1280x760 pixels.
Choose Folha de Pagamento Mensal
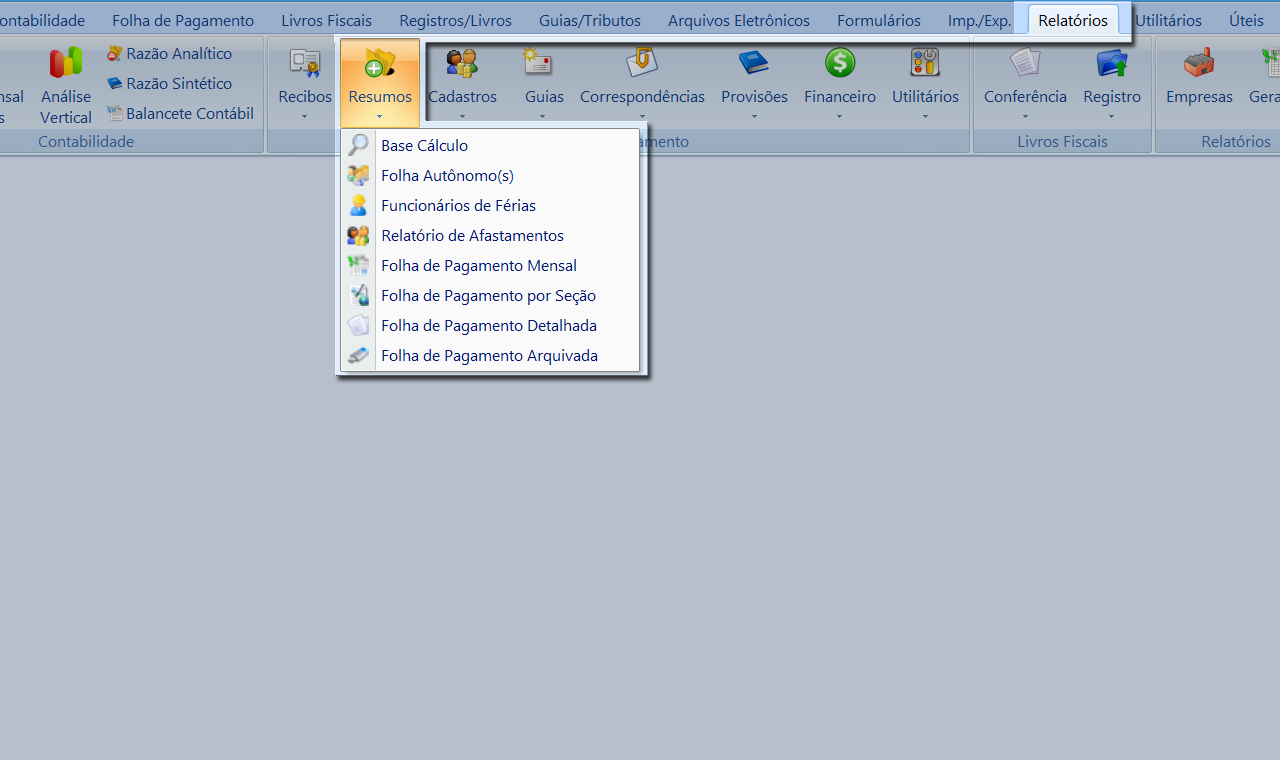(x=478, y=266)
